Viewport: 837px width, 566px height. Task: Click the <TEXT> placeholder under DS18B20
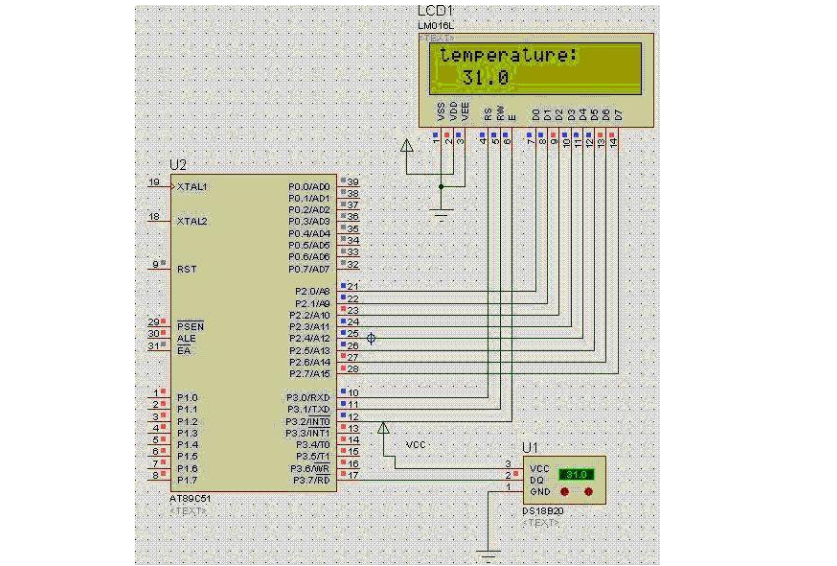[x=540, y=523]
